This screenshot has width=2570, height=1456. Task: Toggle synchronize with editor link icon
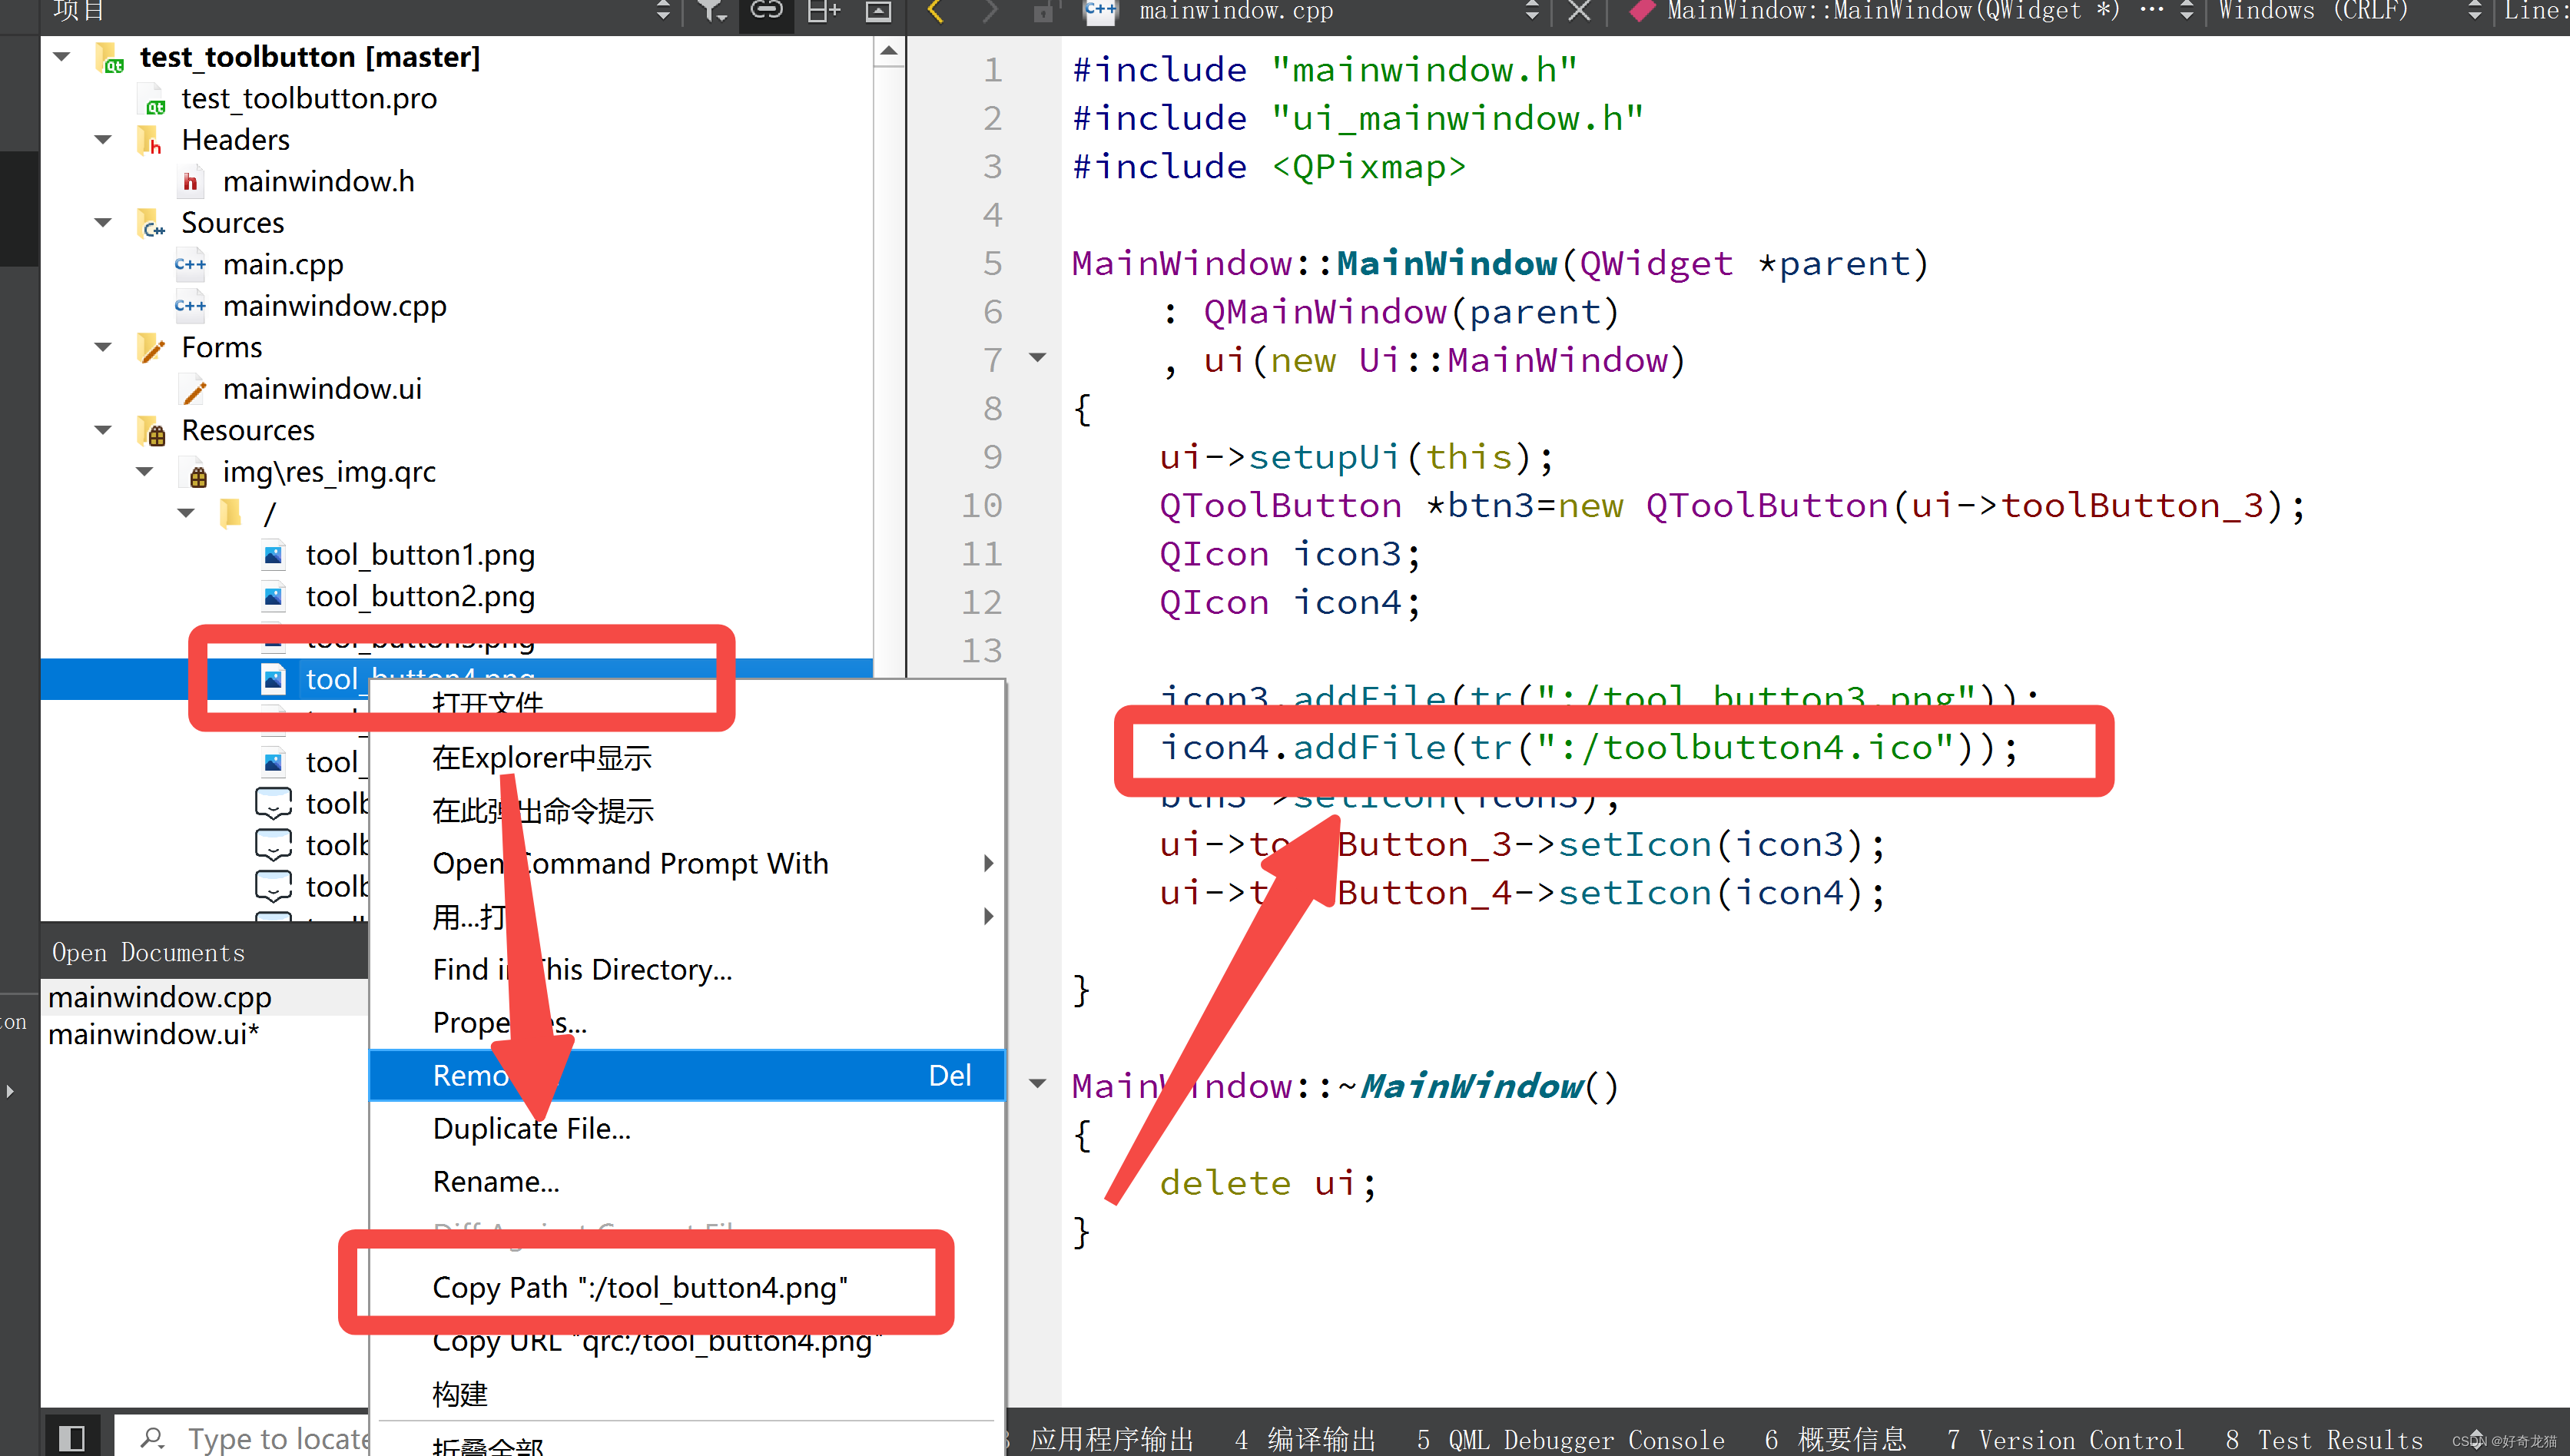[x=766, y=10]
